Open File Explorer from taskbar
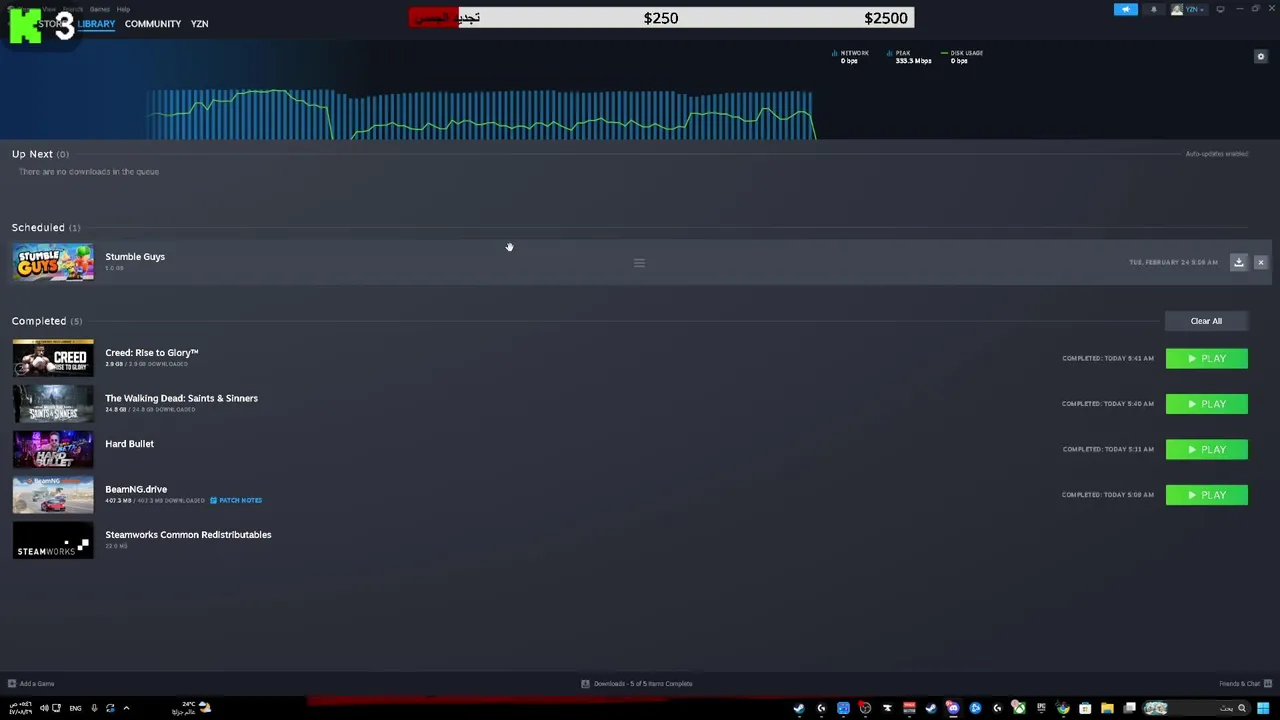 click(1107, 708)
